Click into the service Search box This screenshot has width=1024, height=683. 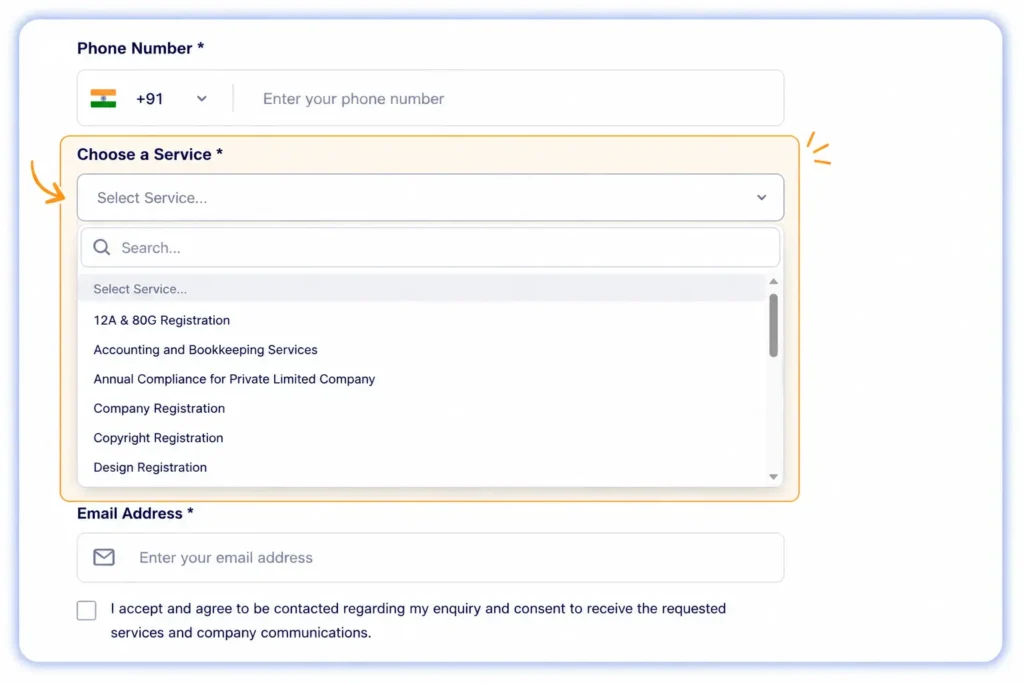pos(430,247)
